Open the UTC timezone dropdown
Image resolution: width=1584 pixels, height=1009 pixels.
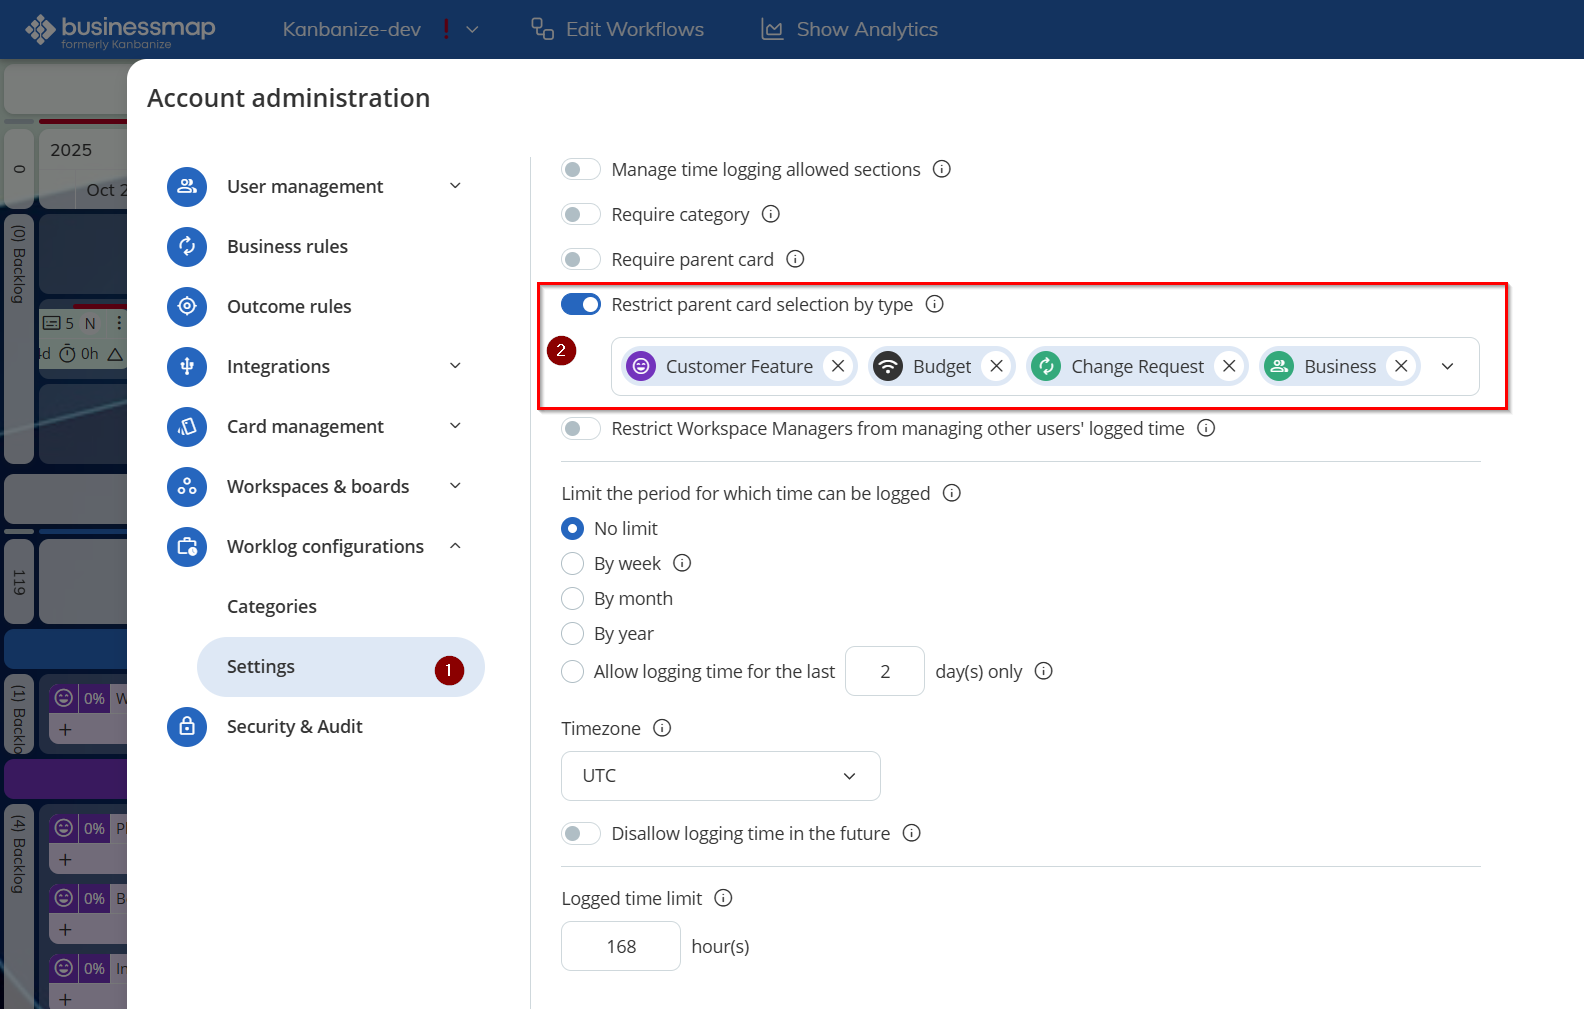[720, 776]
